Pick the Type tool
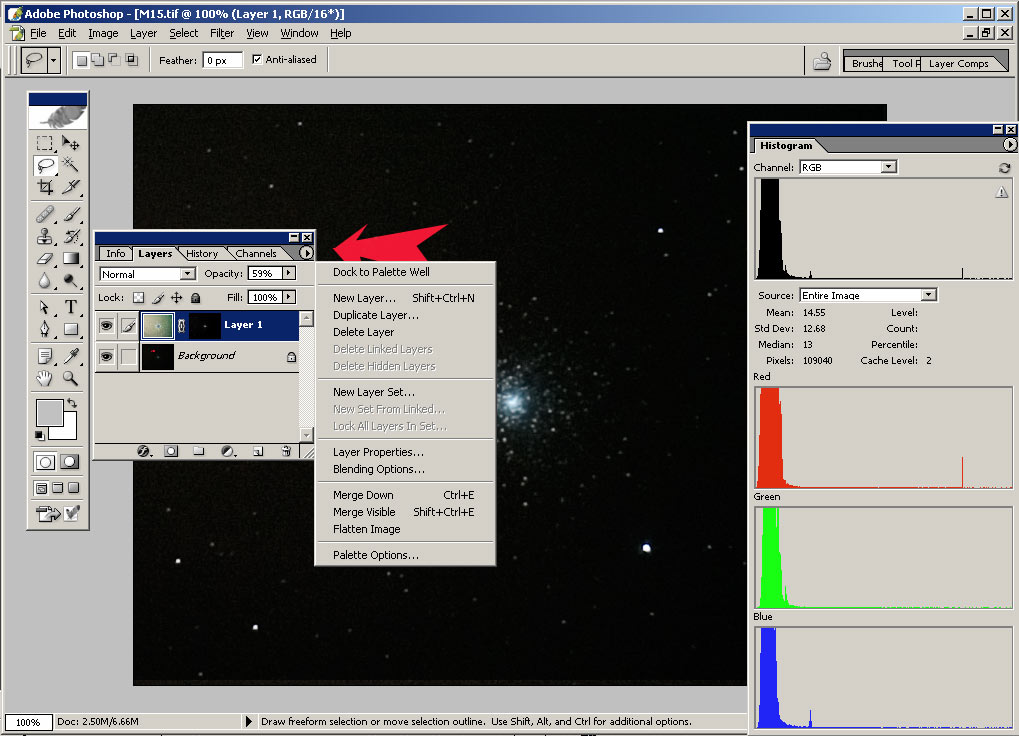This screenshot has width=1019, height=736. [71, 307]
